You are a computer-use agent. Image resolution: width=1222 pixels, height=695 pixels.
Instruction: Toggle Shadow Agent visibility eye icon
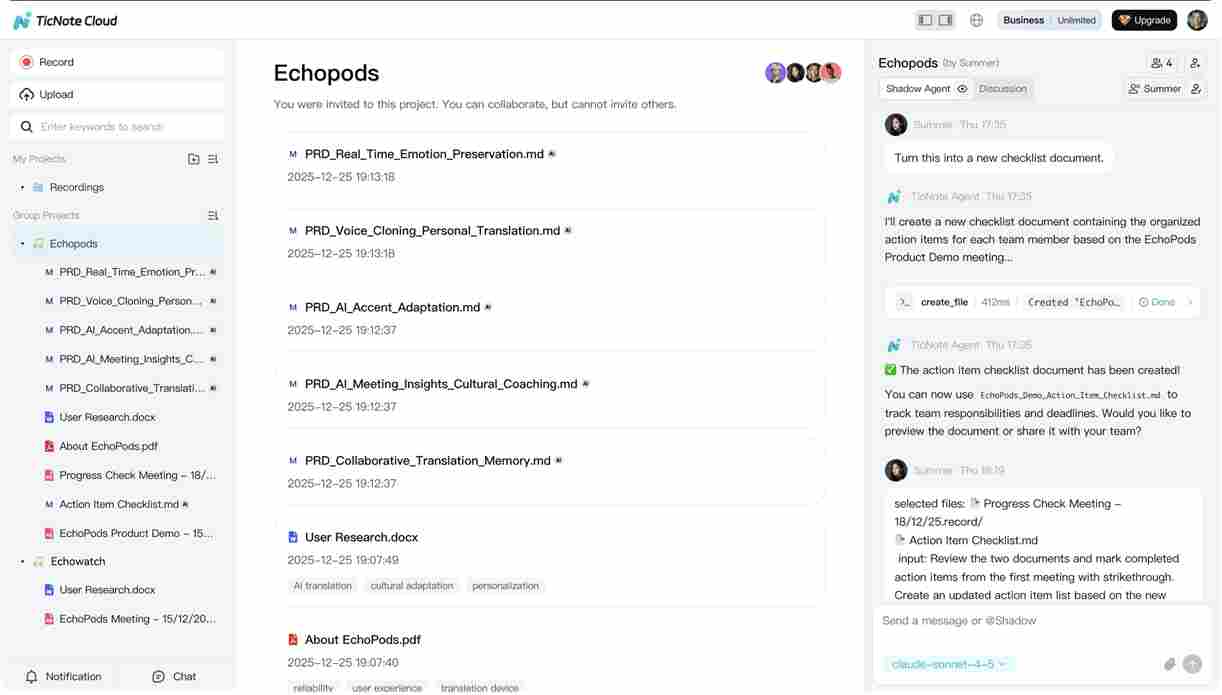tap(961, 88)
